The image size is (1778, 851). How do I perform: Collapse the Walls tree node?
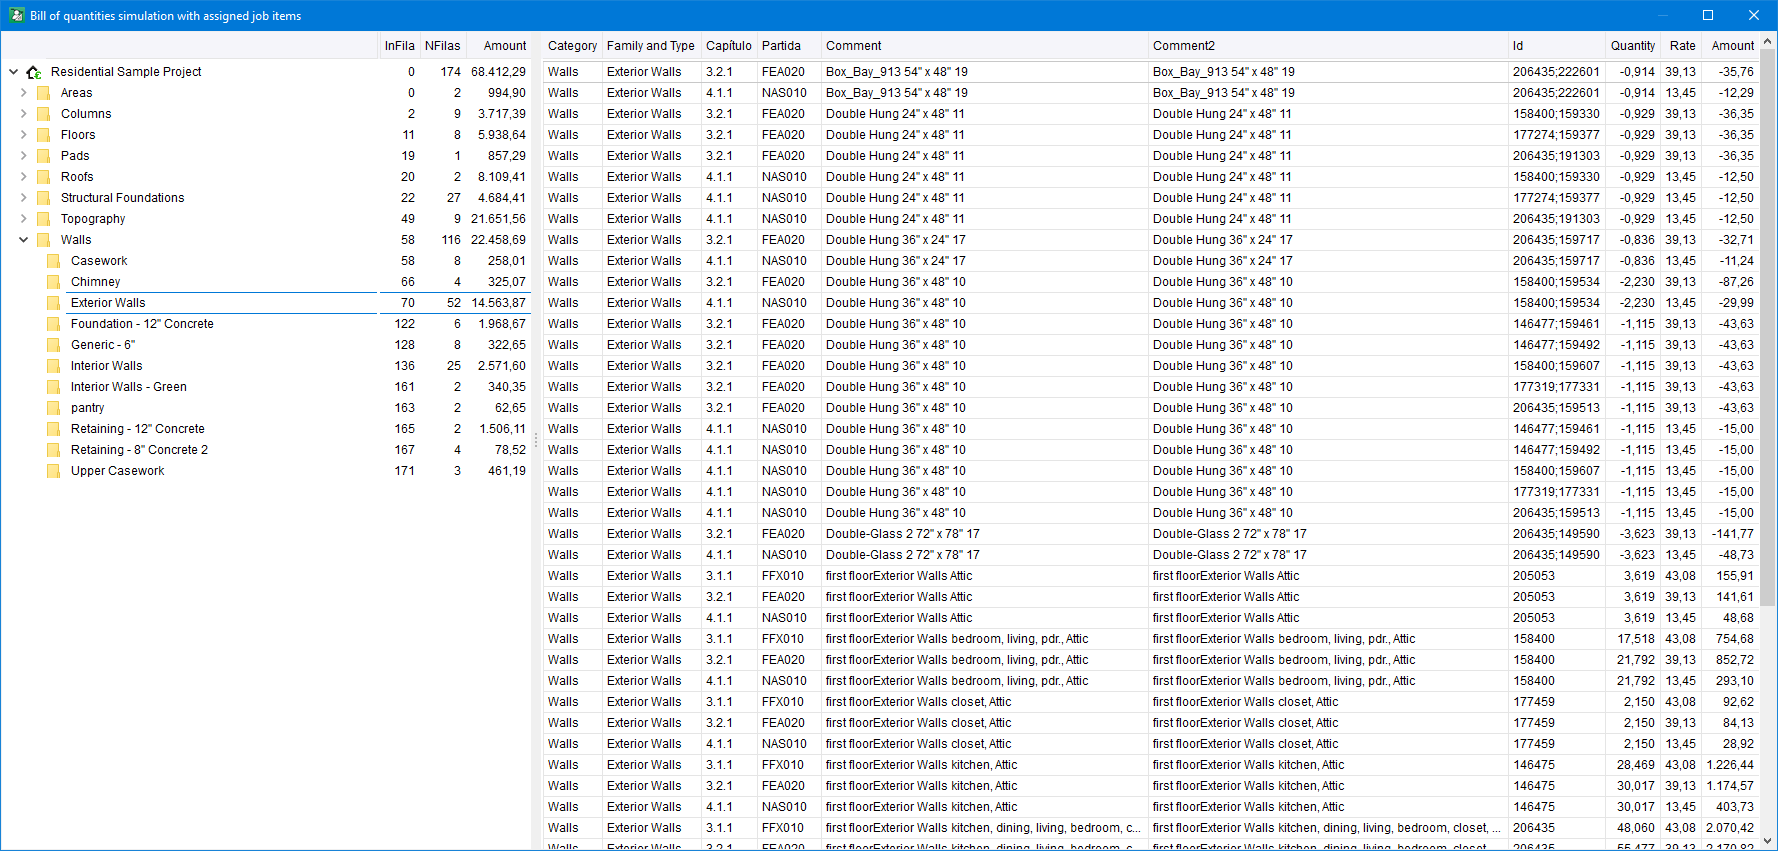[x=23, y=240]
